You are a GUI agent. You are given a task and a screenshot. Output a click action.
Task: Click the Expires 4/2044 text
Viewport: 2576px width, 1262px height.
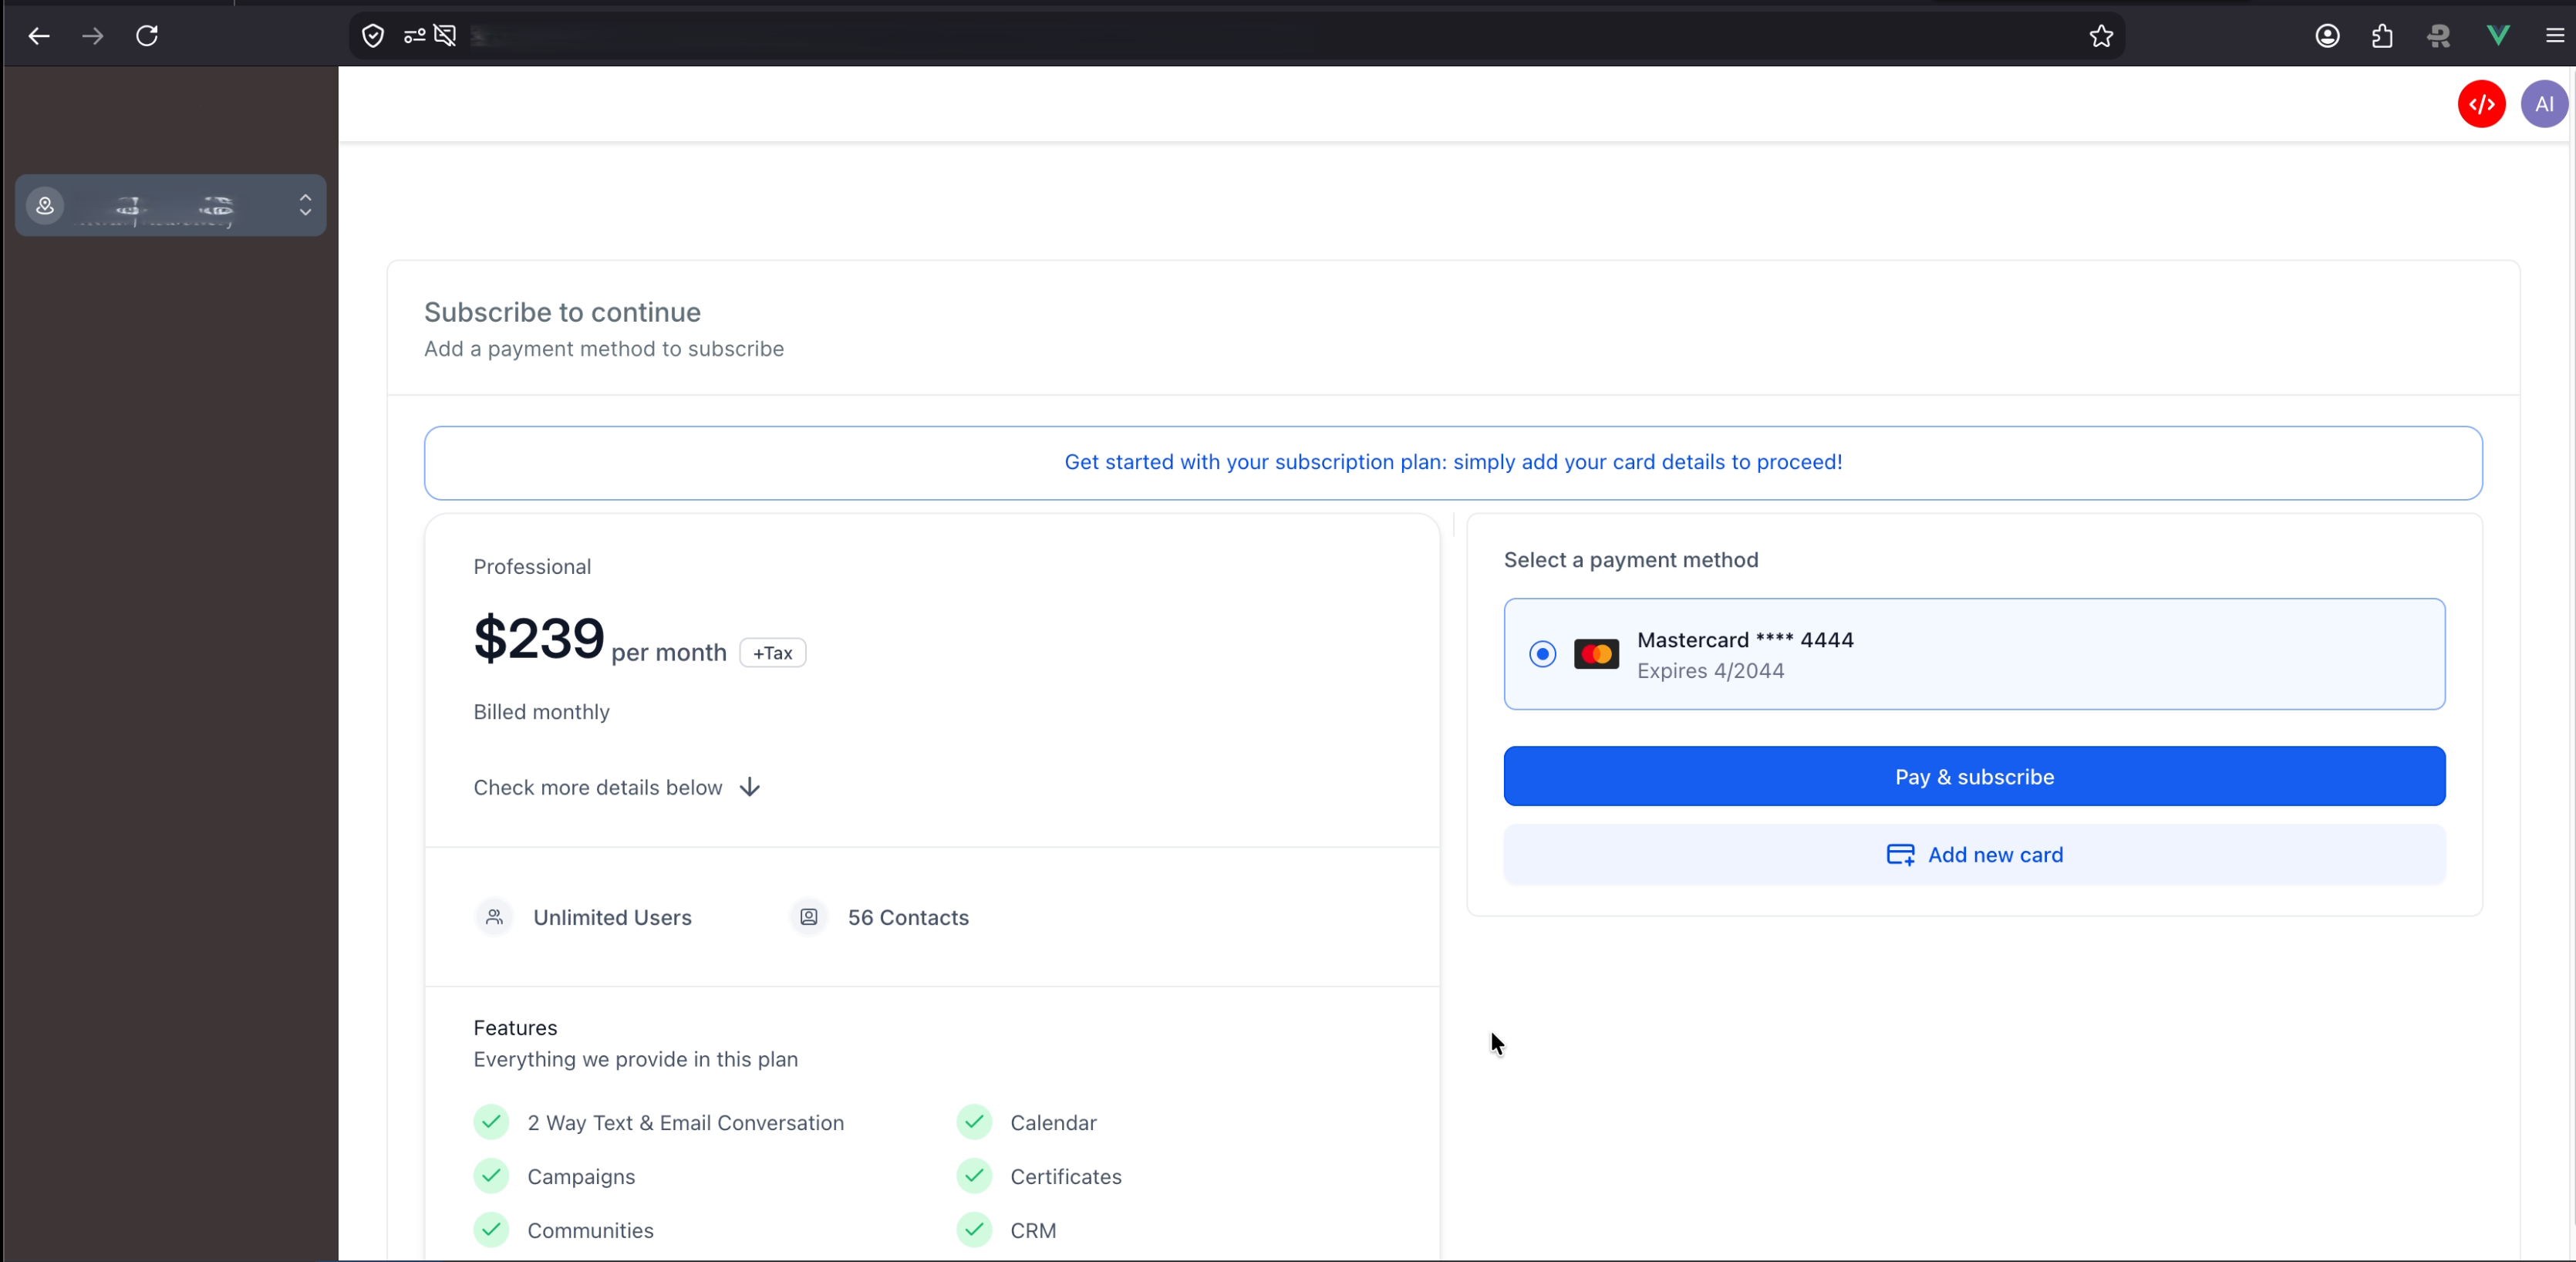pyautogui.click(x=1710, y=671)
